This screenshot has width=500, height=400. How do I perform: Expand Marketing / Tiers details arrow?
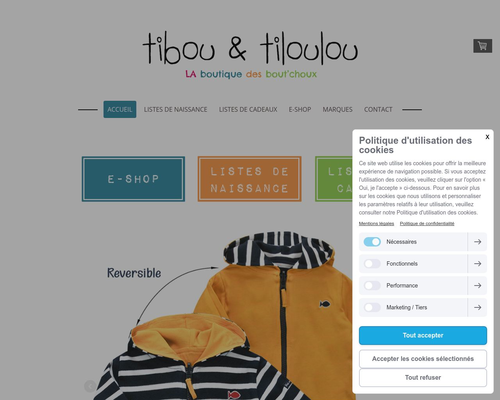[x=477, y=307]
